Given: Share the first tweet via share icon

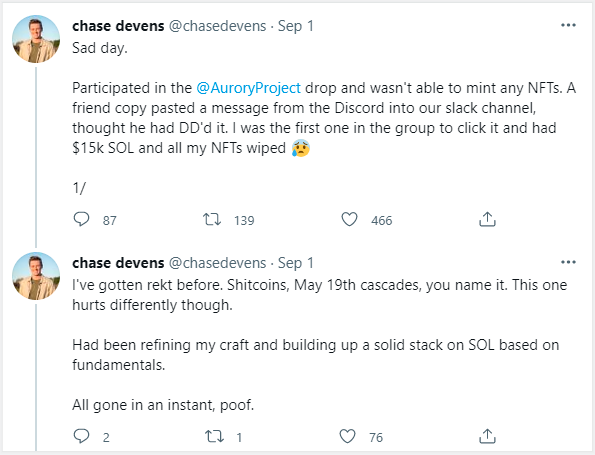Looking at the screenshot, I should [x=487, y=219].
